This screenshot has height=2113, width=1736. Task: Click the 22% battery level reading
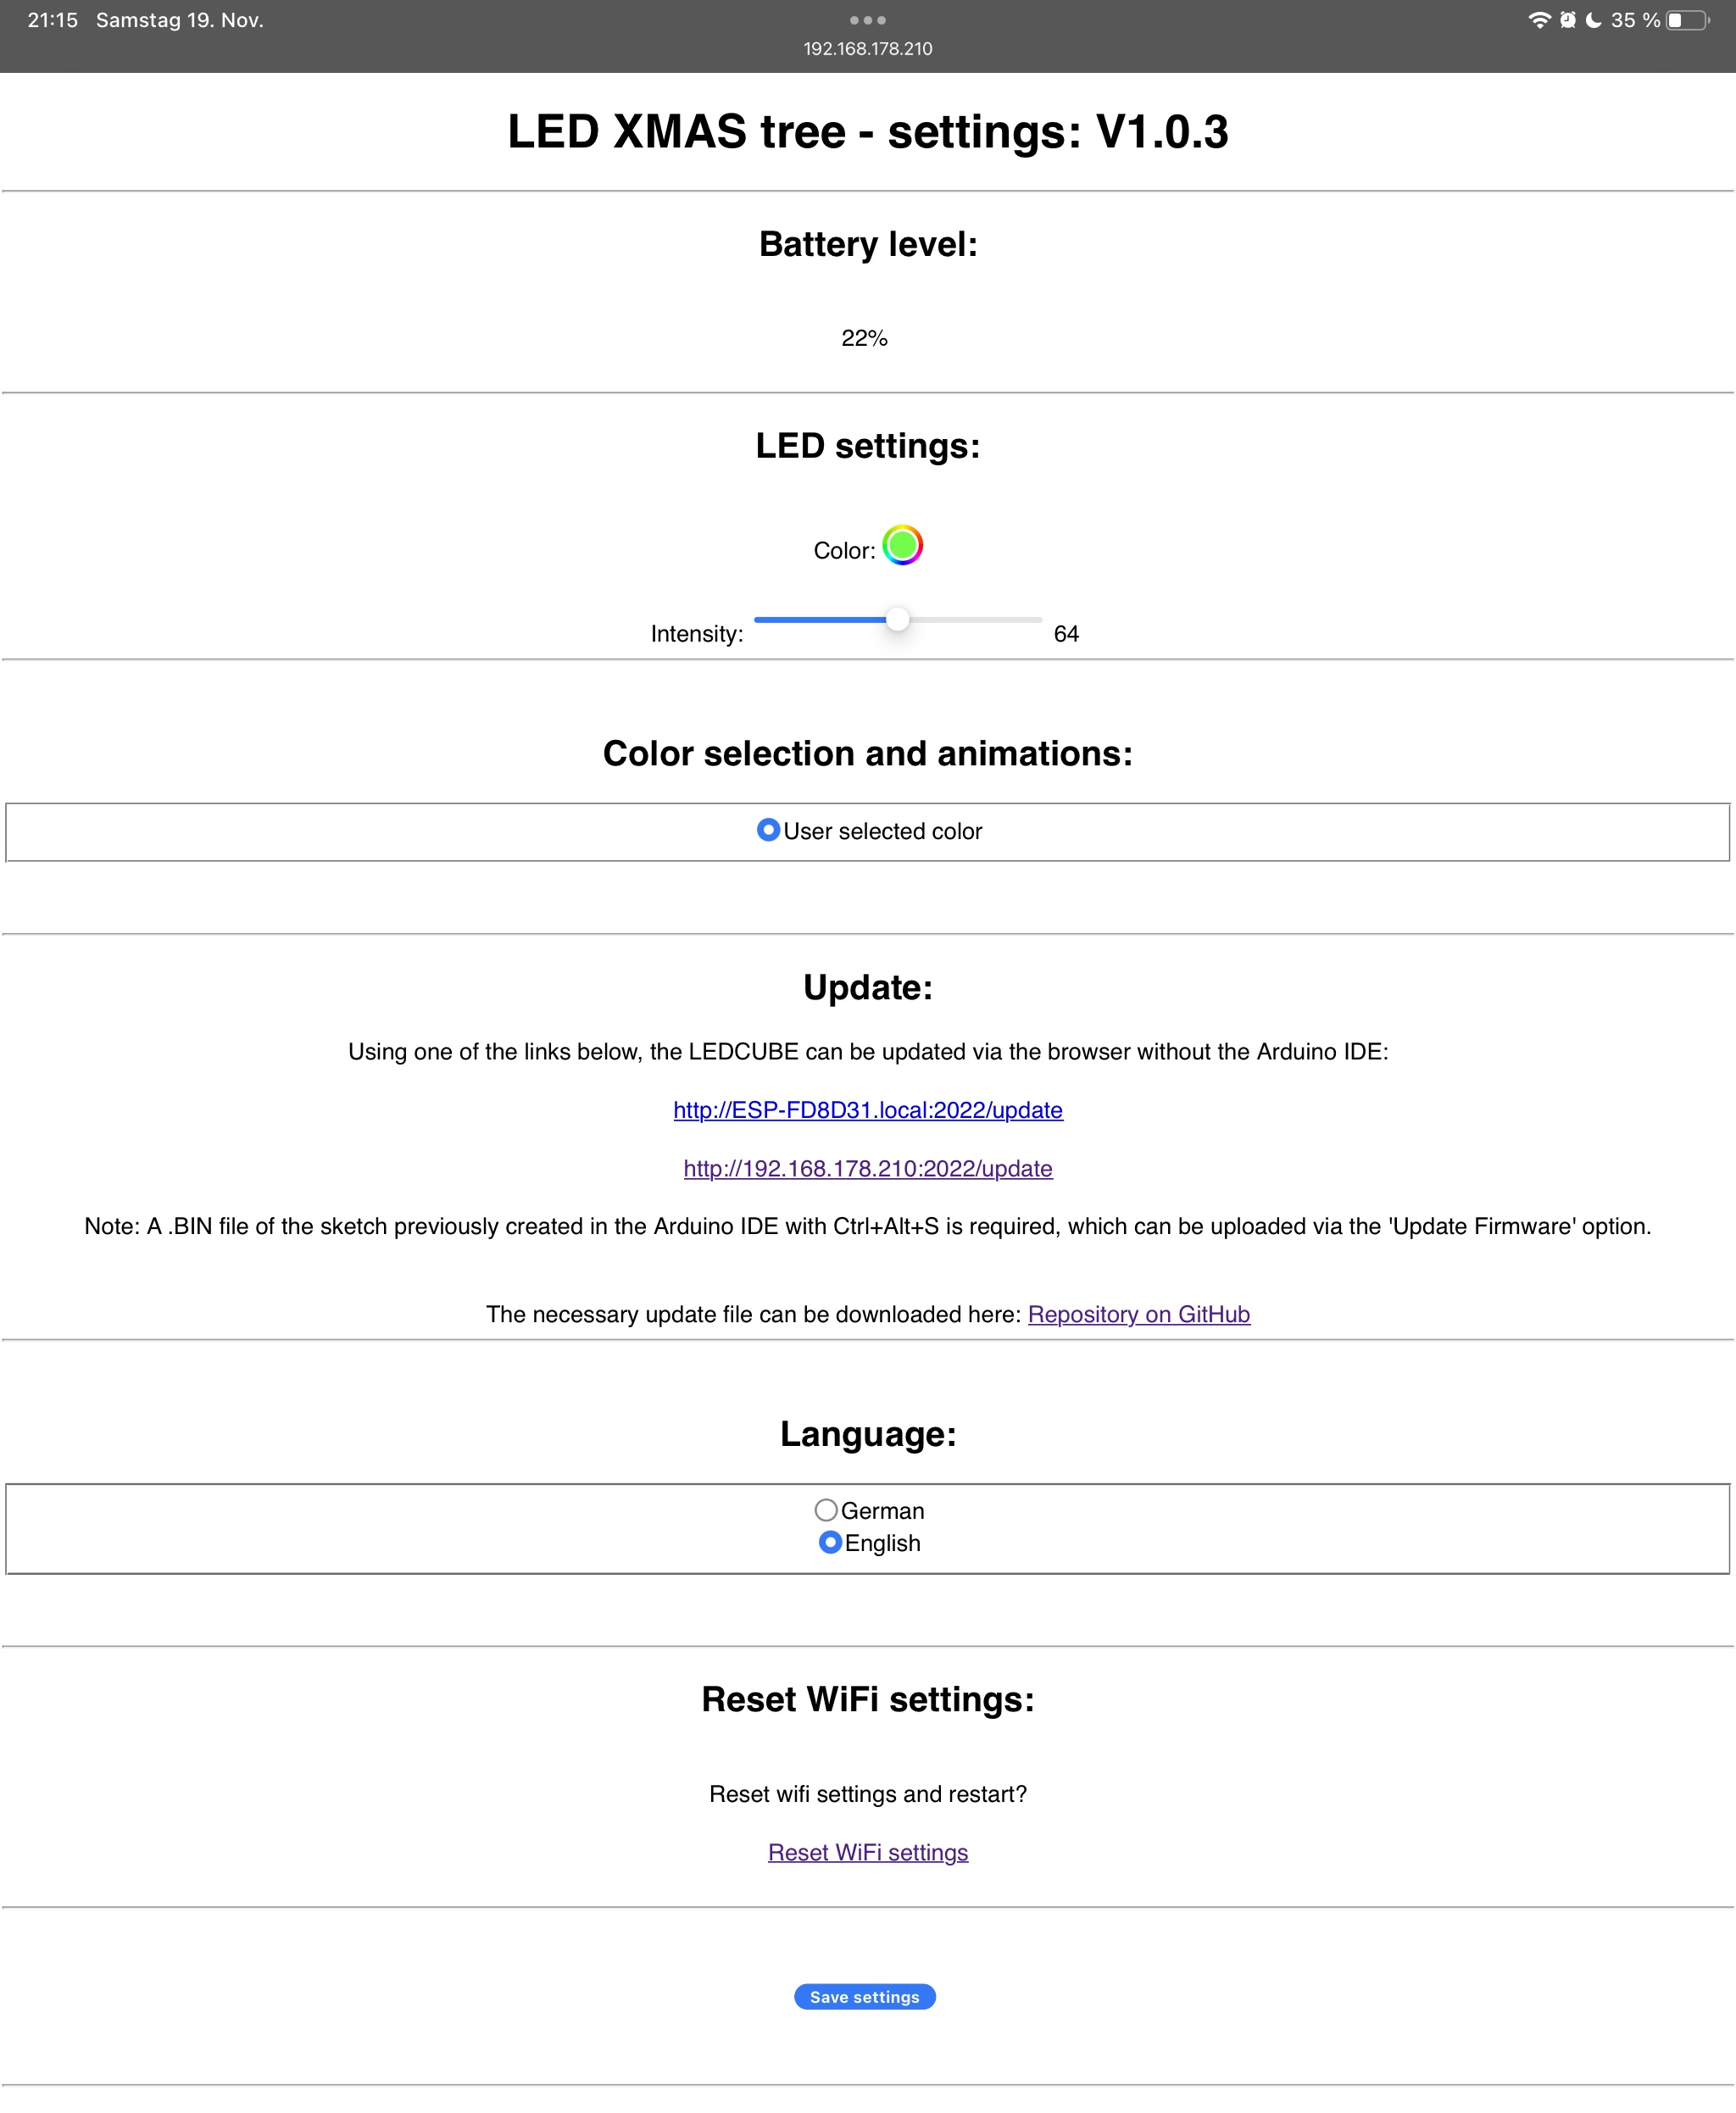coord(865,338)
